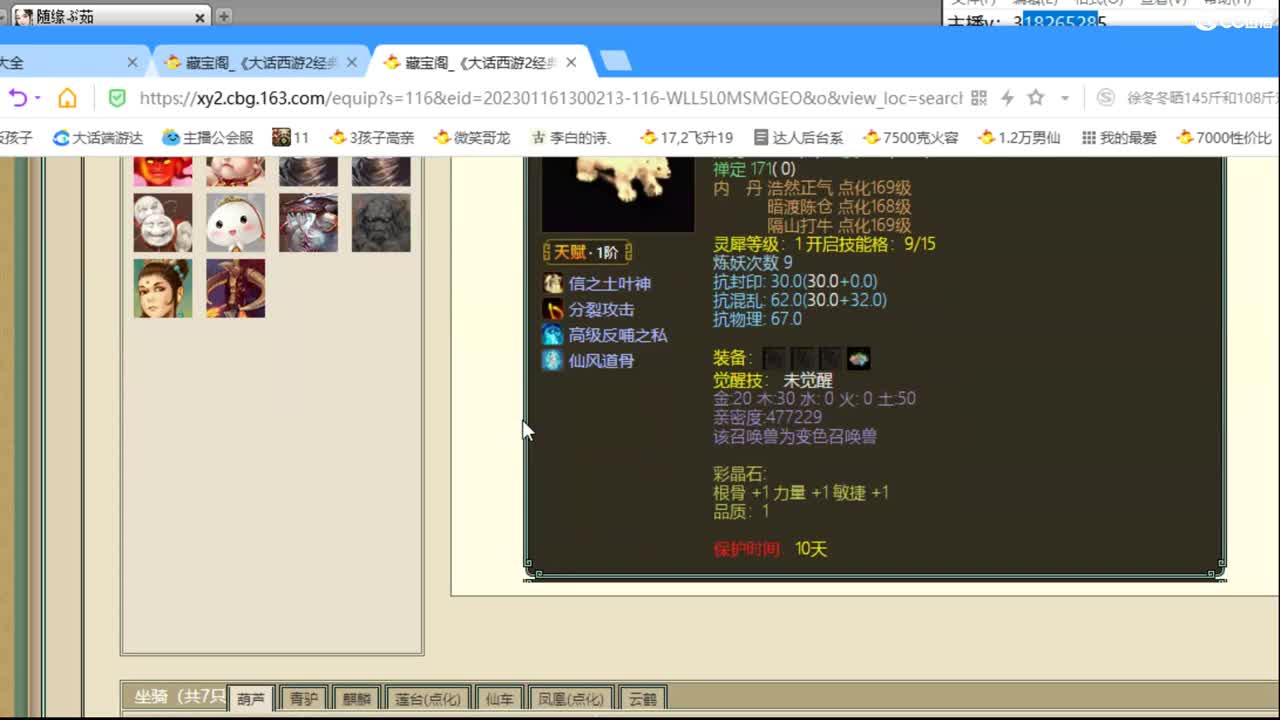Click the first equipment slot after 装备
Image resolution: width=1280 pixels, height=720 pixels.
[x=774, y=358]
